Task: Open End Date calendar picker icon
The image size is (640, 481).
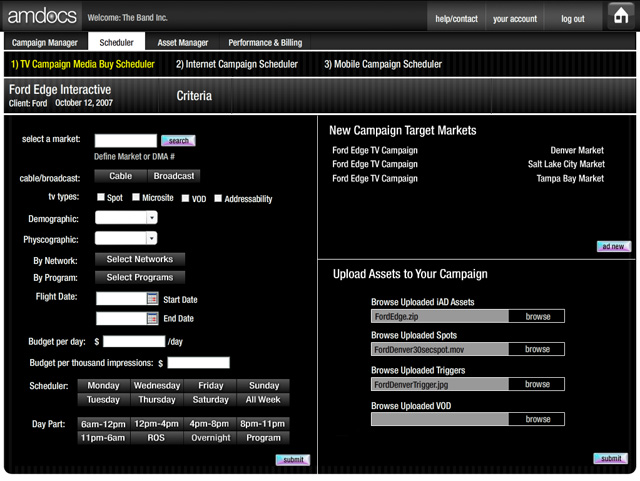Action: point(152,318)
